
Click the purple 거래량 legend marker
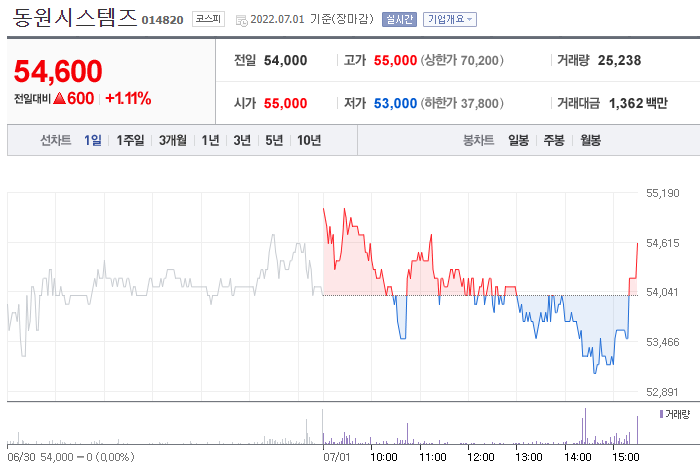(661, 414)
